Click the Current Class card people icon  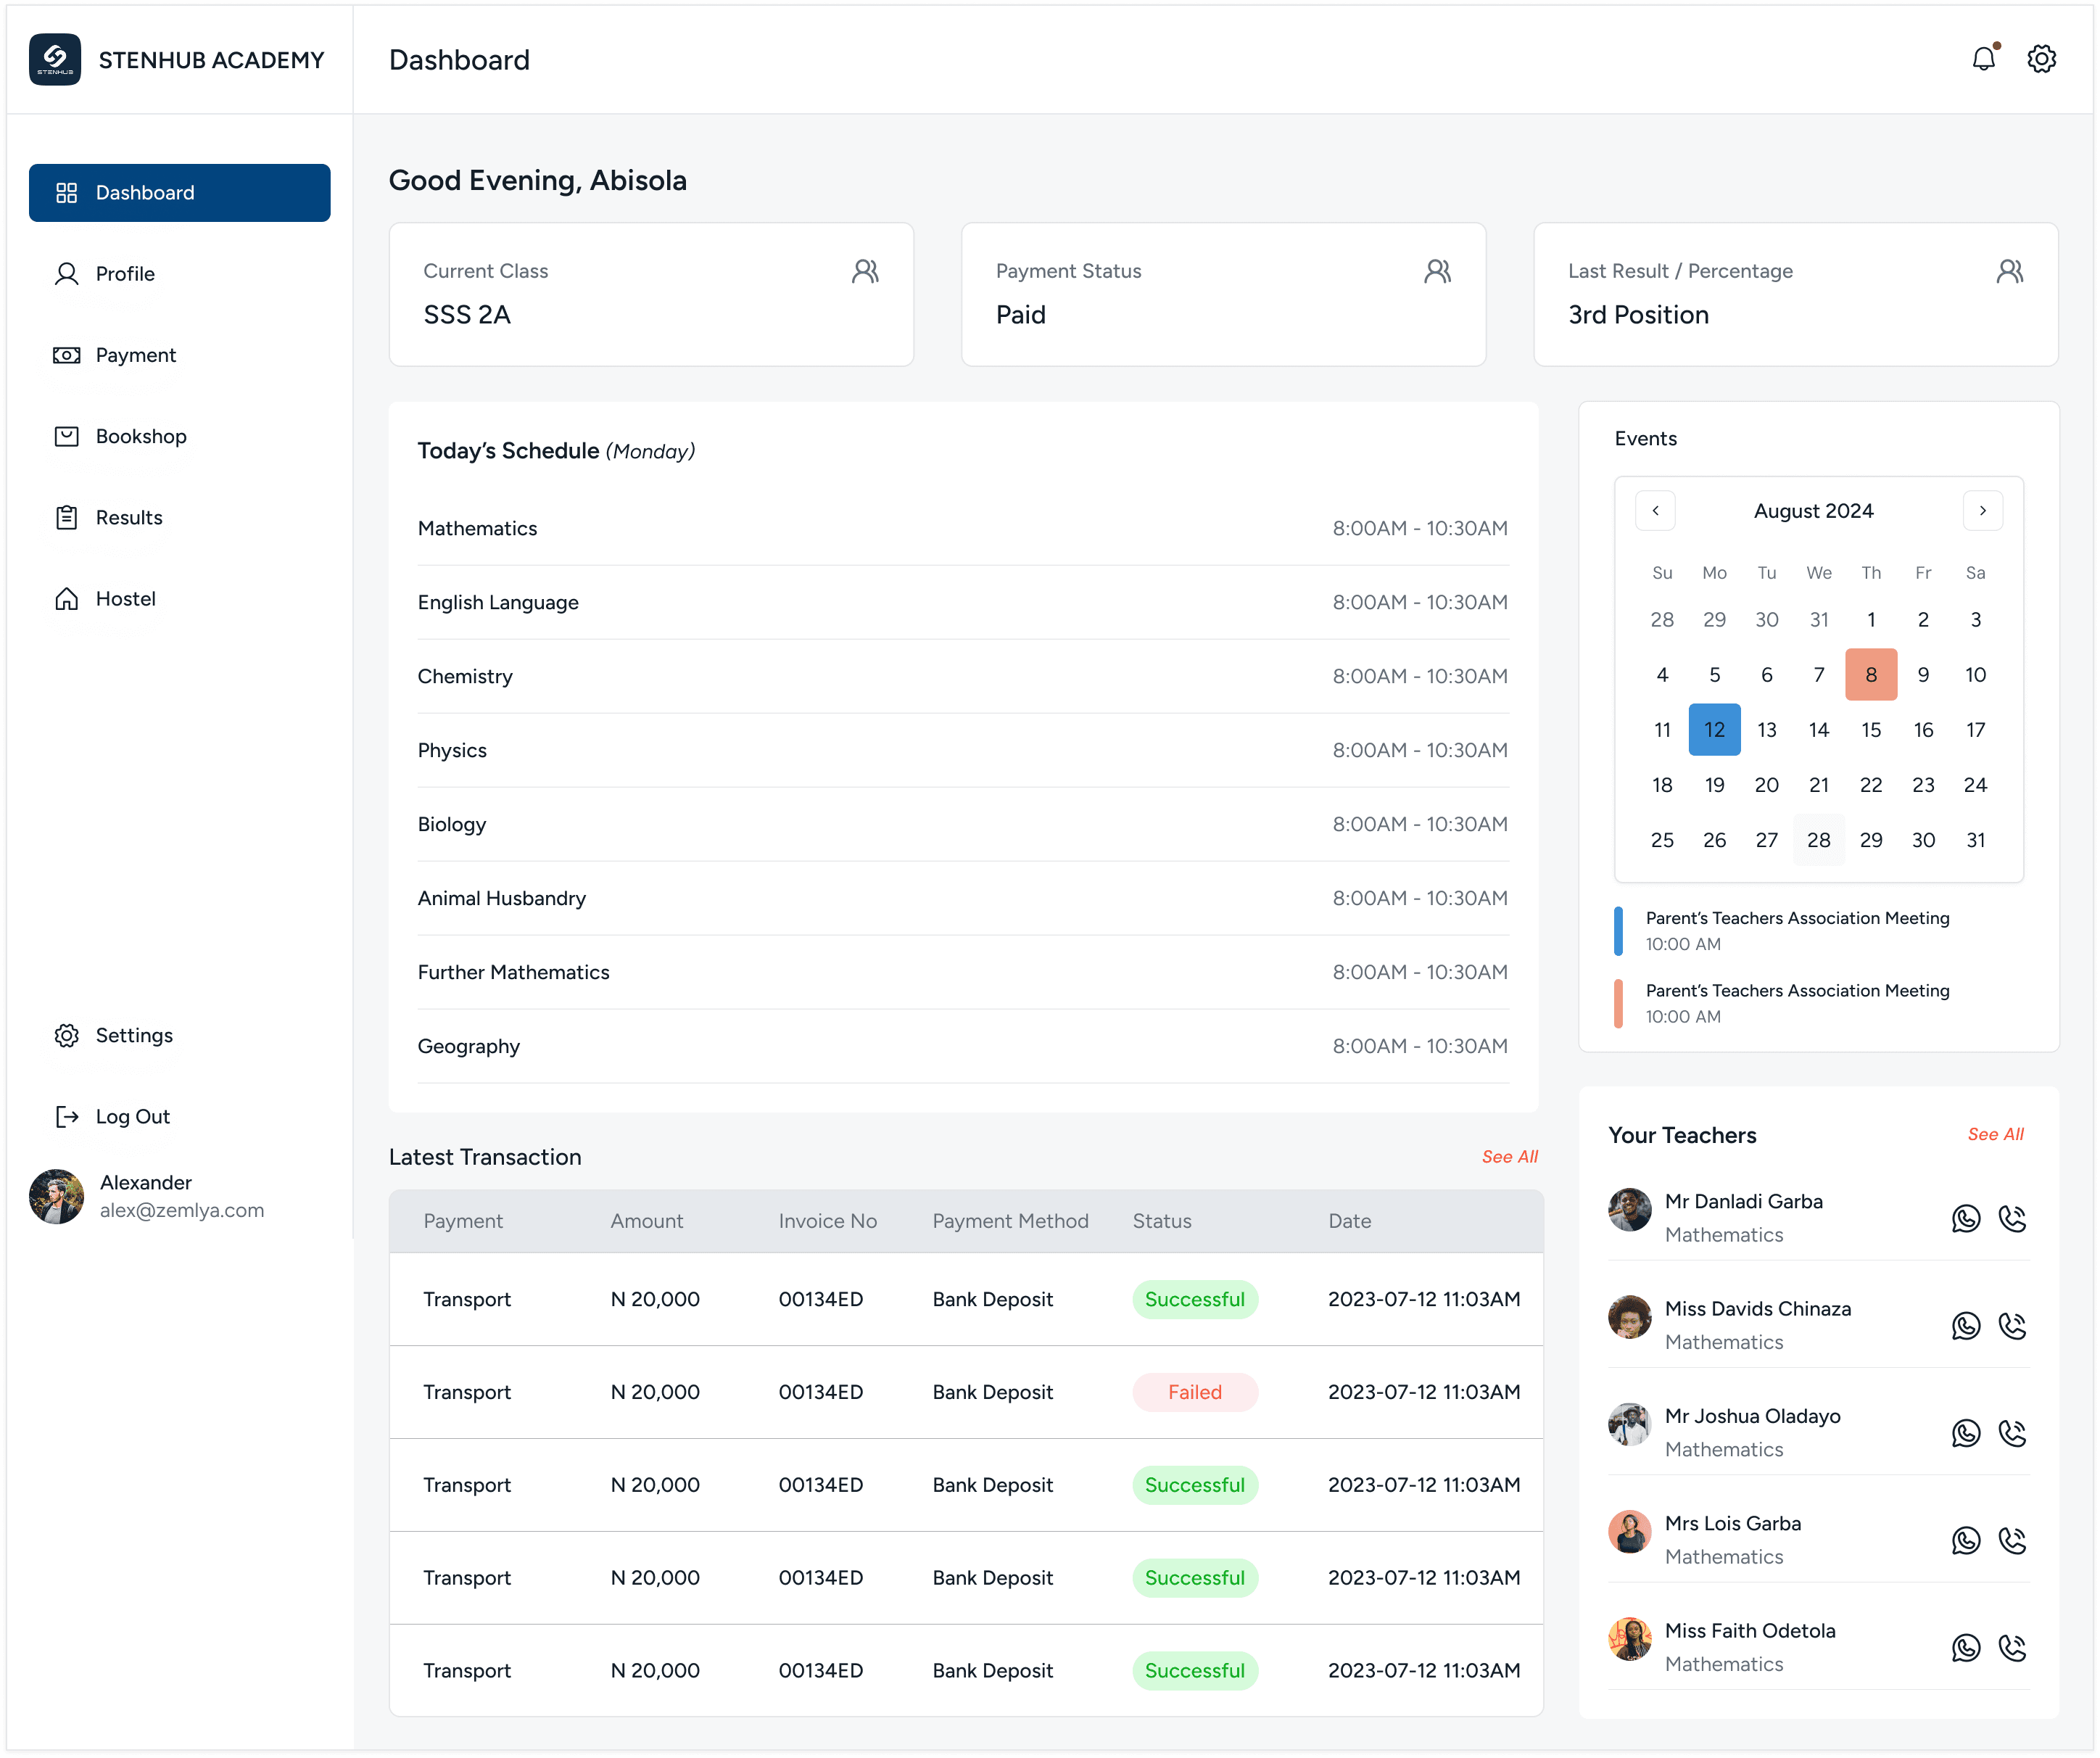[865, 271]
